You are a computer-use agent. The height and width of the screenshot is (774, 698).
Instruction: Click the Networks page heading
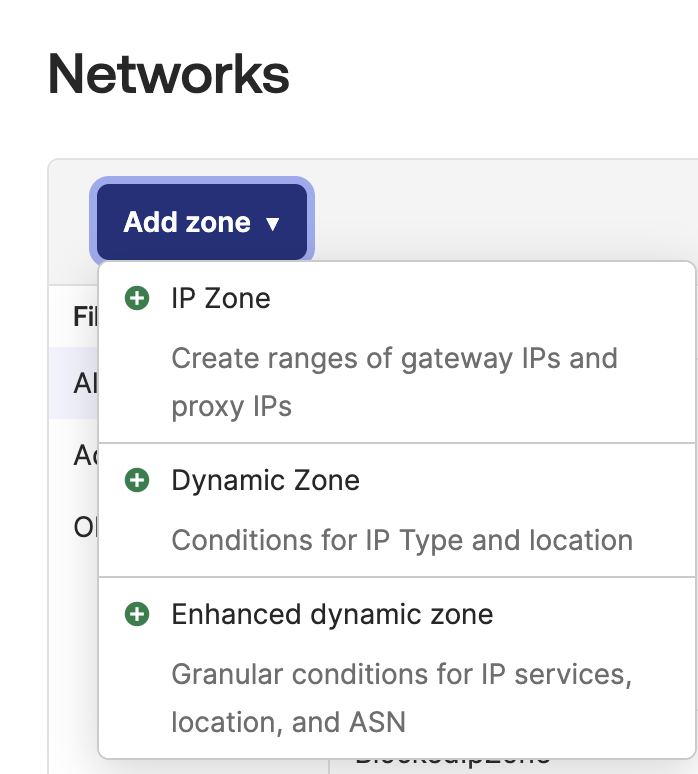(169, 73)
